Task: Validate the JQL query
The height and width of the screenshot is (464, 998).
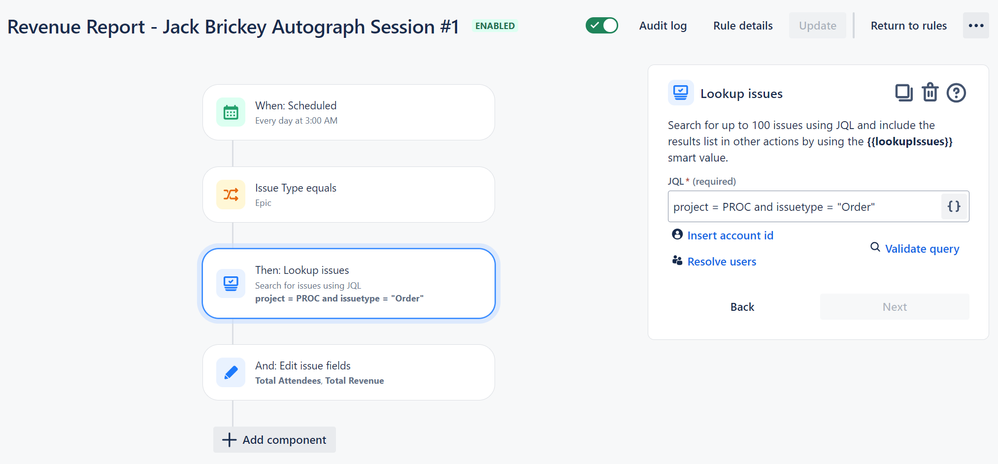Action: (x=915, y=249)
